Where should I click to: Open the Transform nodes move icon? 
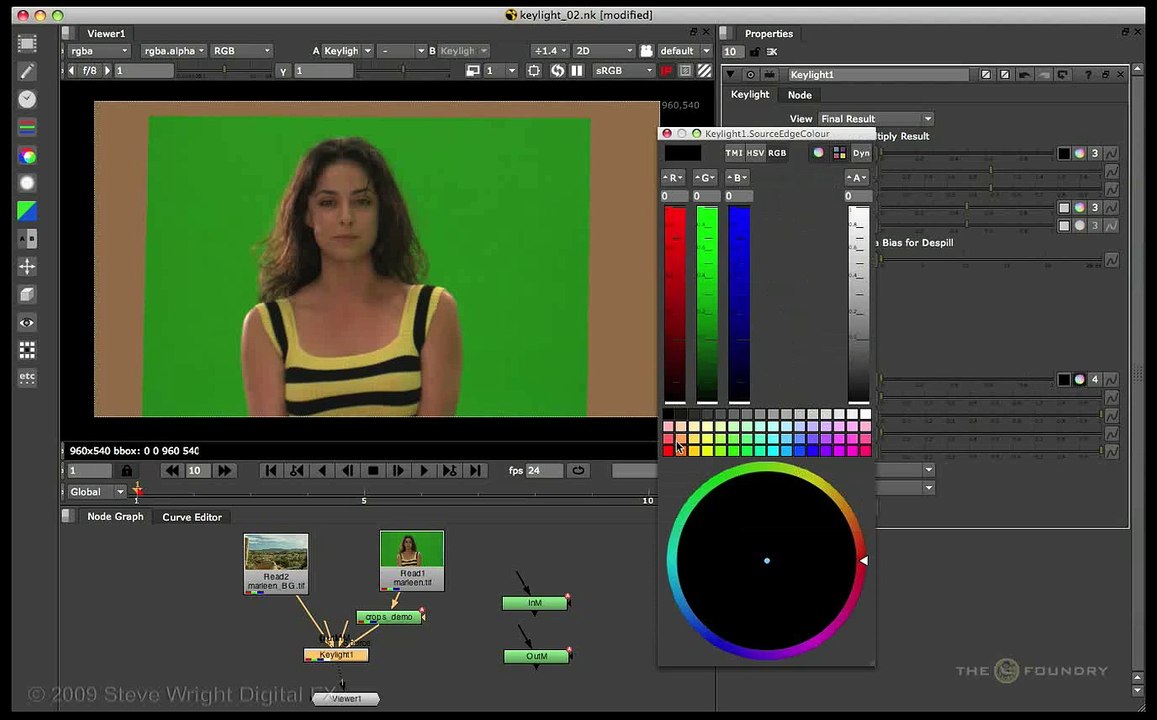[27, 266]
